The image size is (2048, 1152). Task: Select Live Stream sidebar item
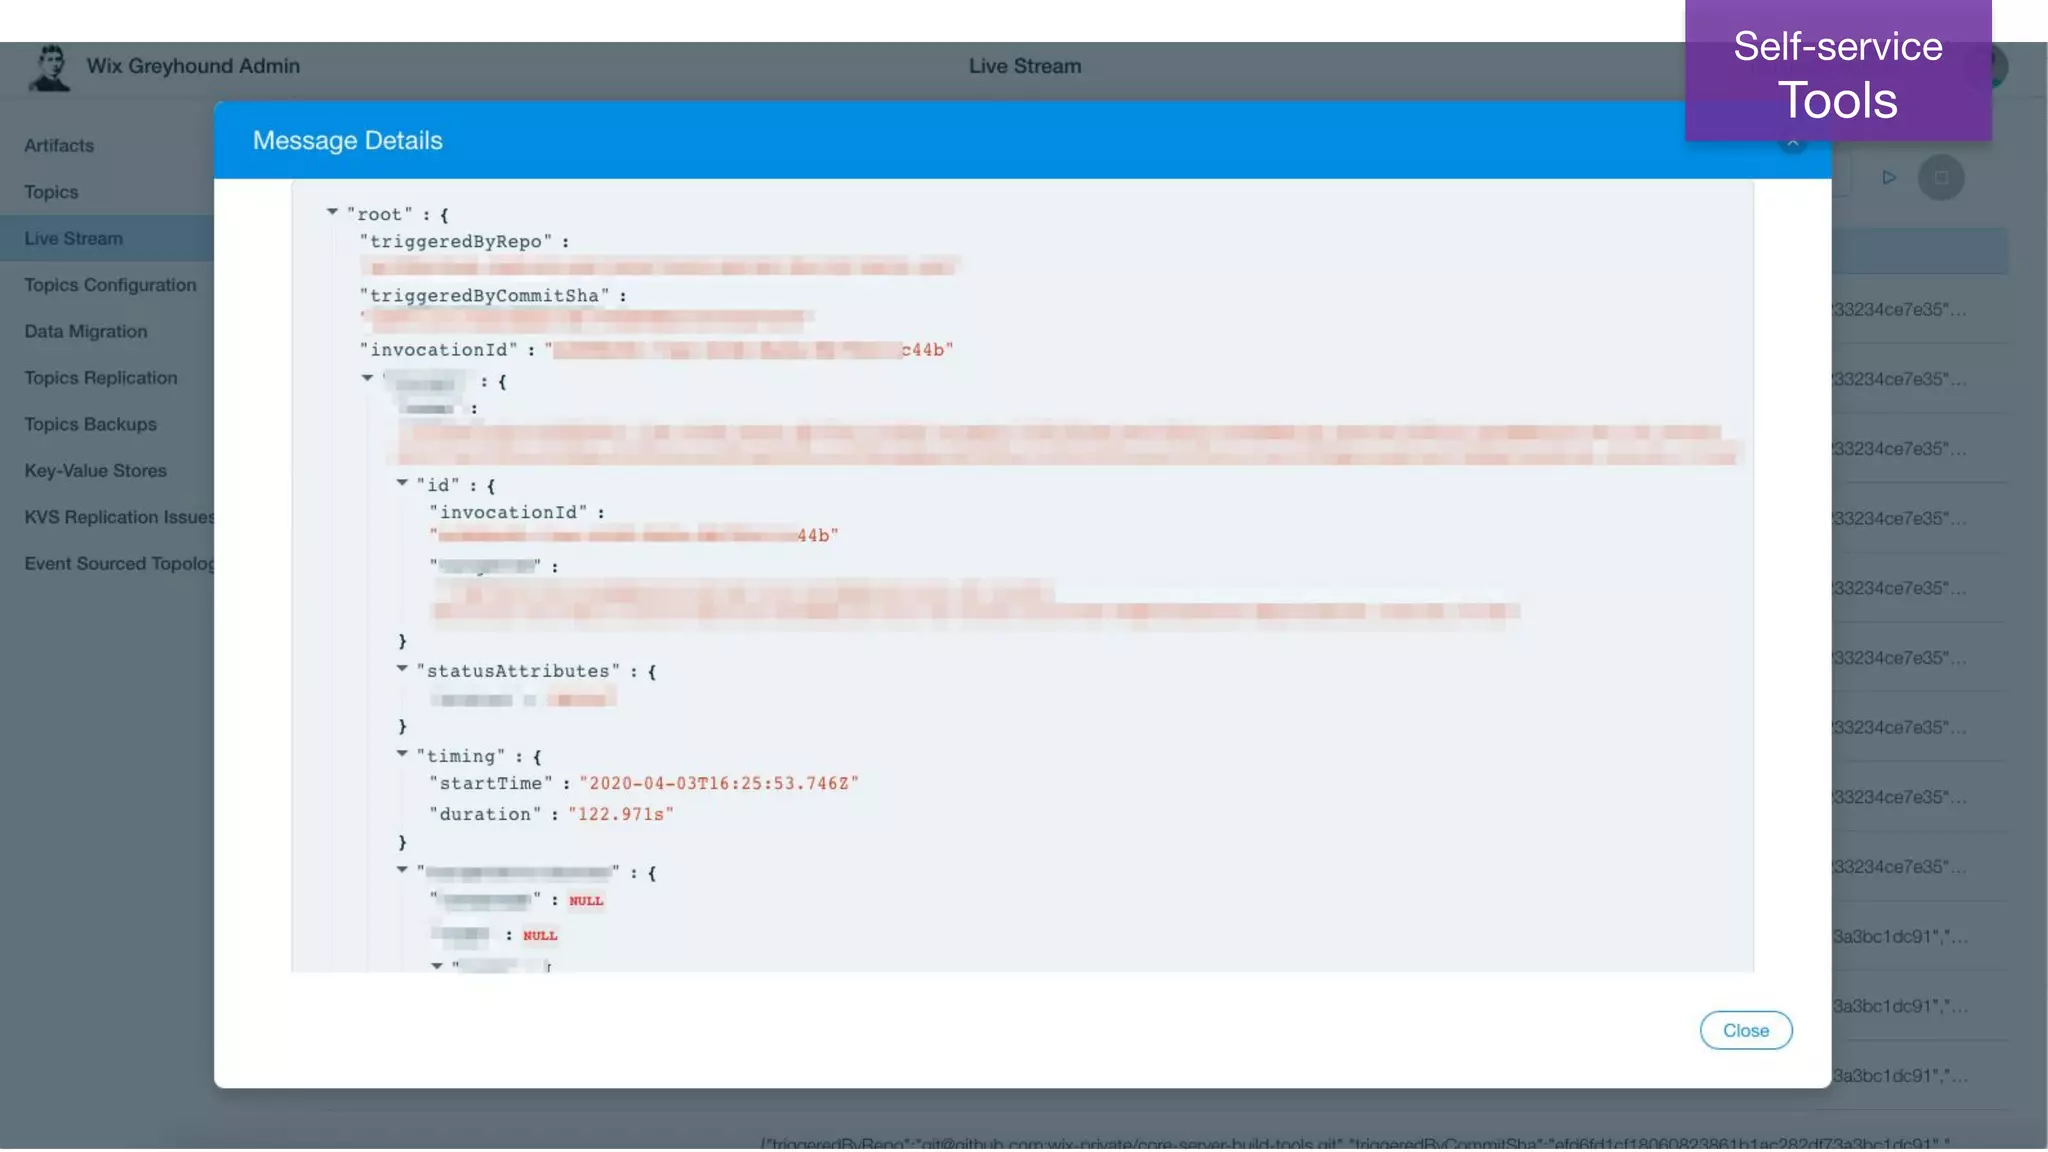tap(74, 239)
